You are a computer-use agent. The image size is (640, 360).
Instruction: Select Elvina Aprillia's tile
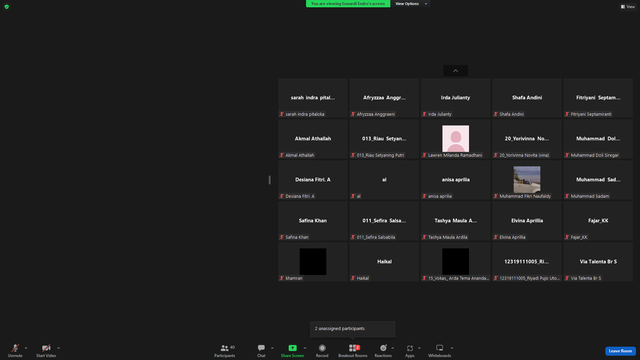coord(527,221)
